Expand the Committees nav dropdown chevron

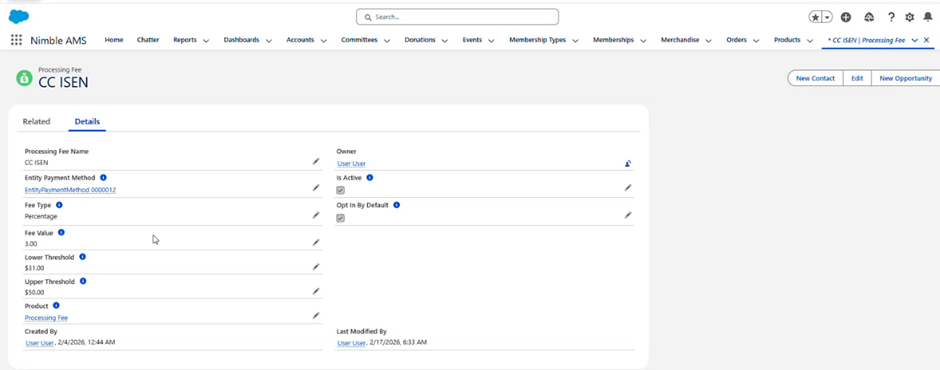[x=387, y=41]
